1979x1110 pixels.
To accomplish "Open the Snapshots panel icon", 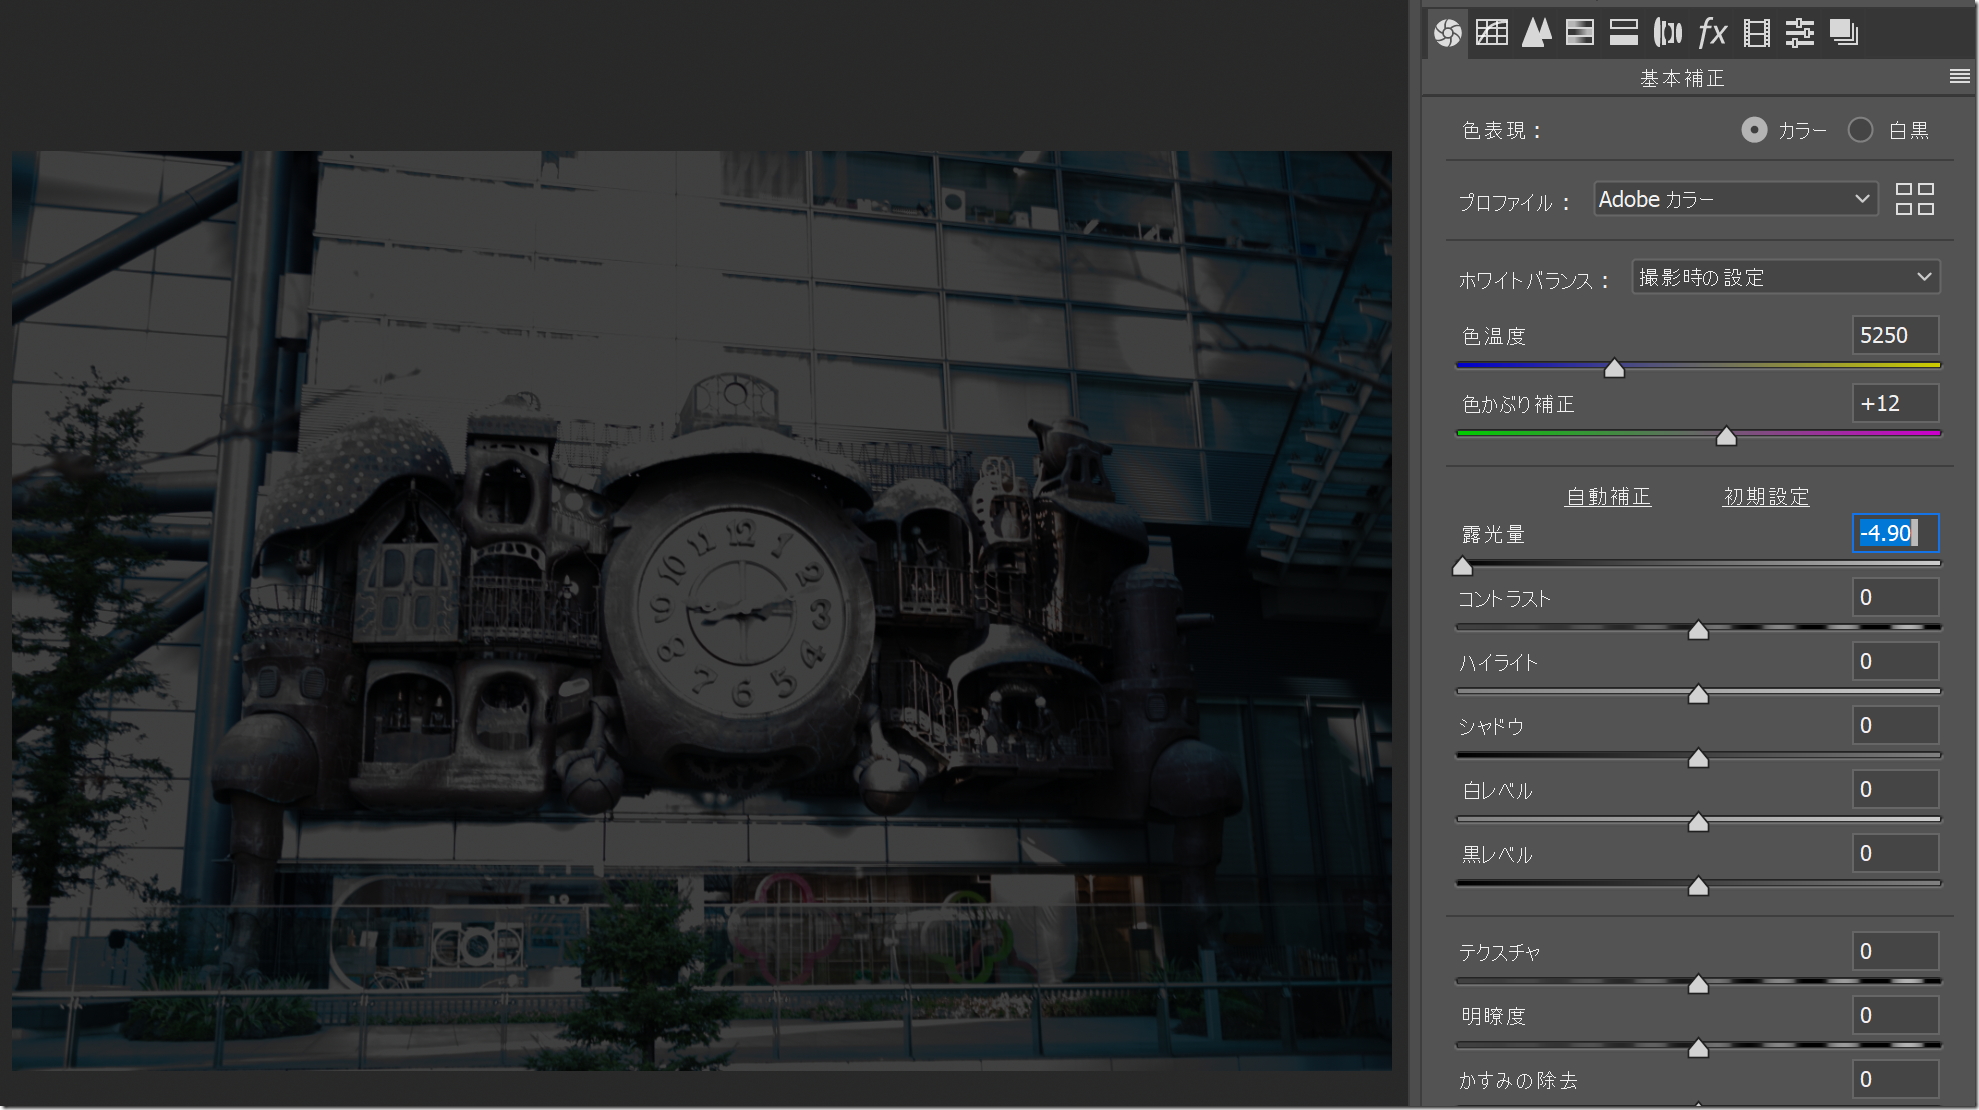I will (1844, 33).
